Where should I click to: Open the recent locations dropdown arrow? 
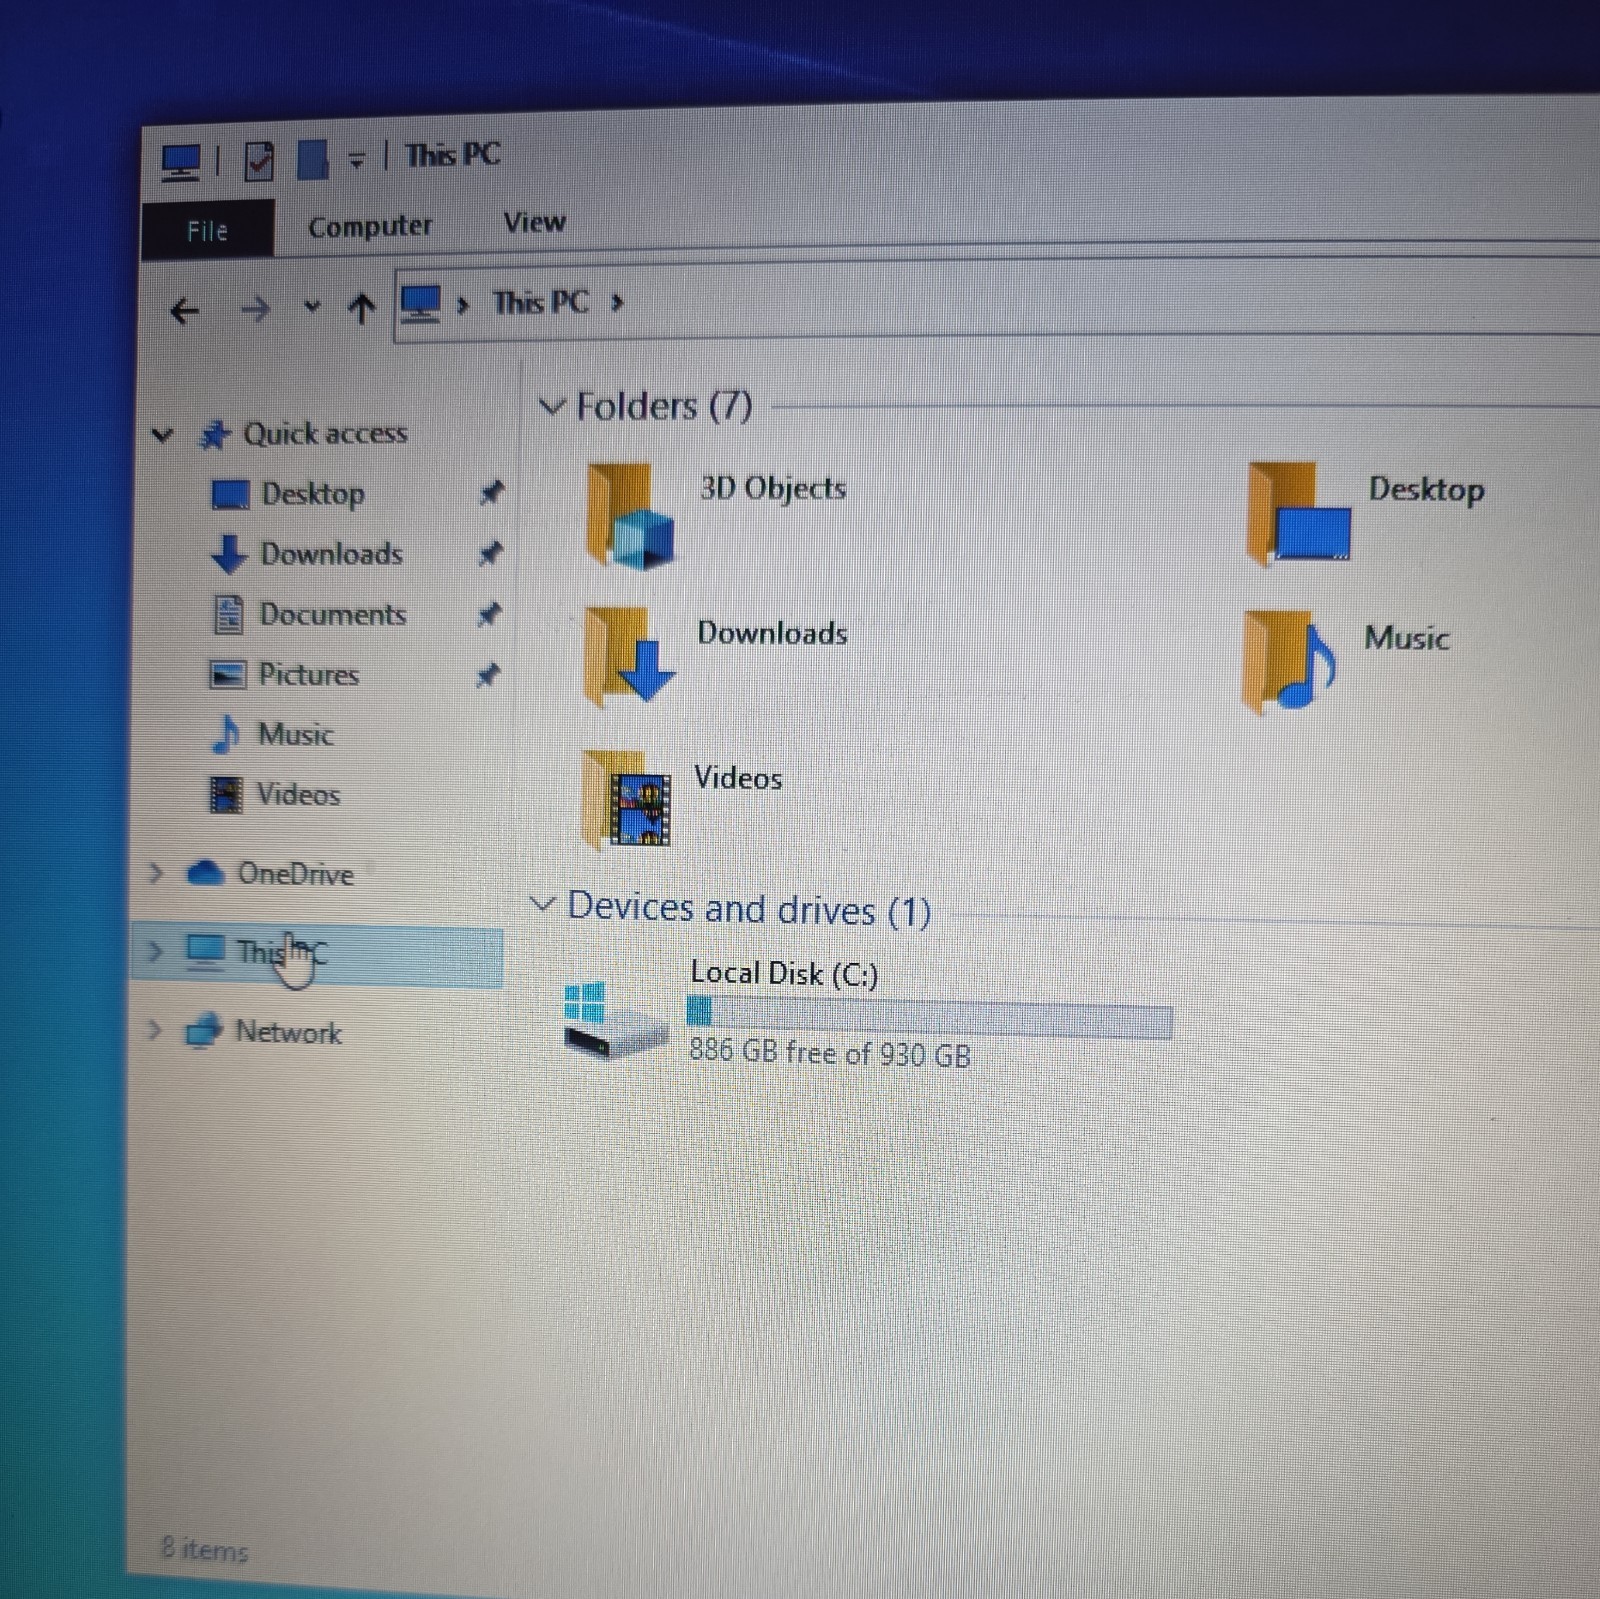[x=312, y=307]
